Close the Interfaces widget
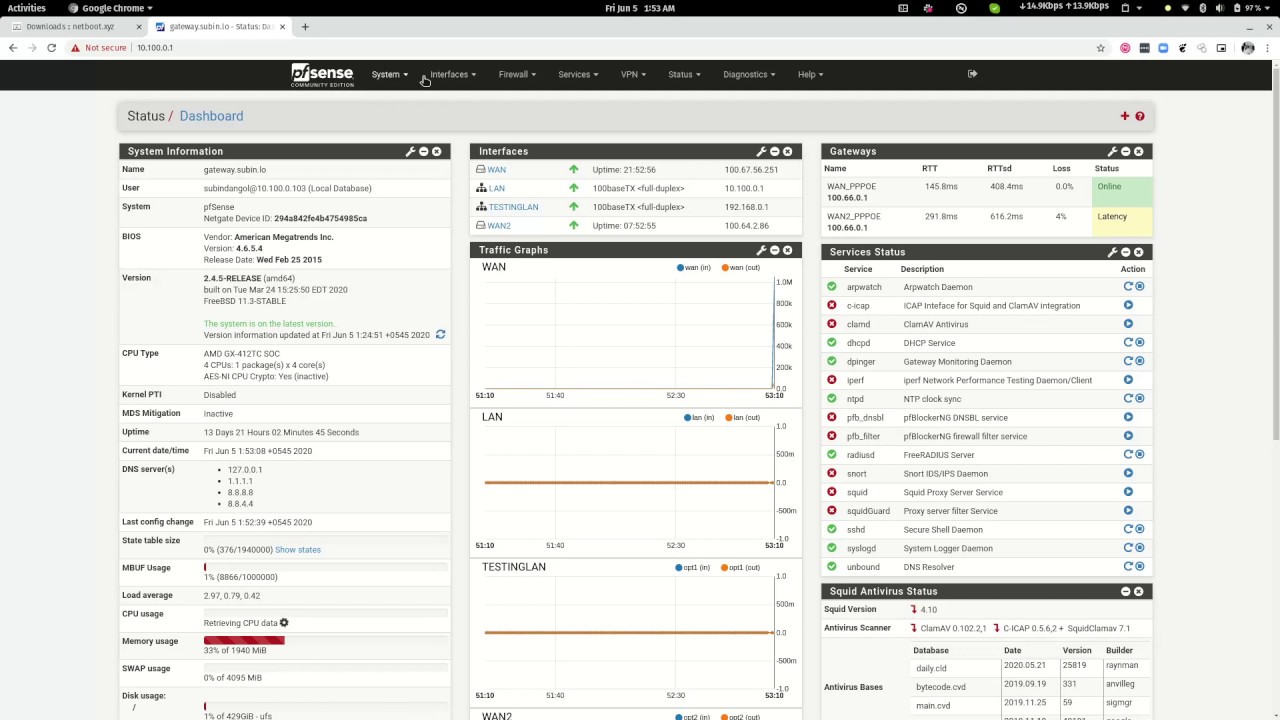The height and width of the screenshot is (720, 1280). point(787,151)
